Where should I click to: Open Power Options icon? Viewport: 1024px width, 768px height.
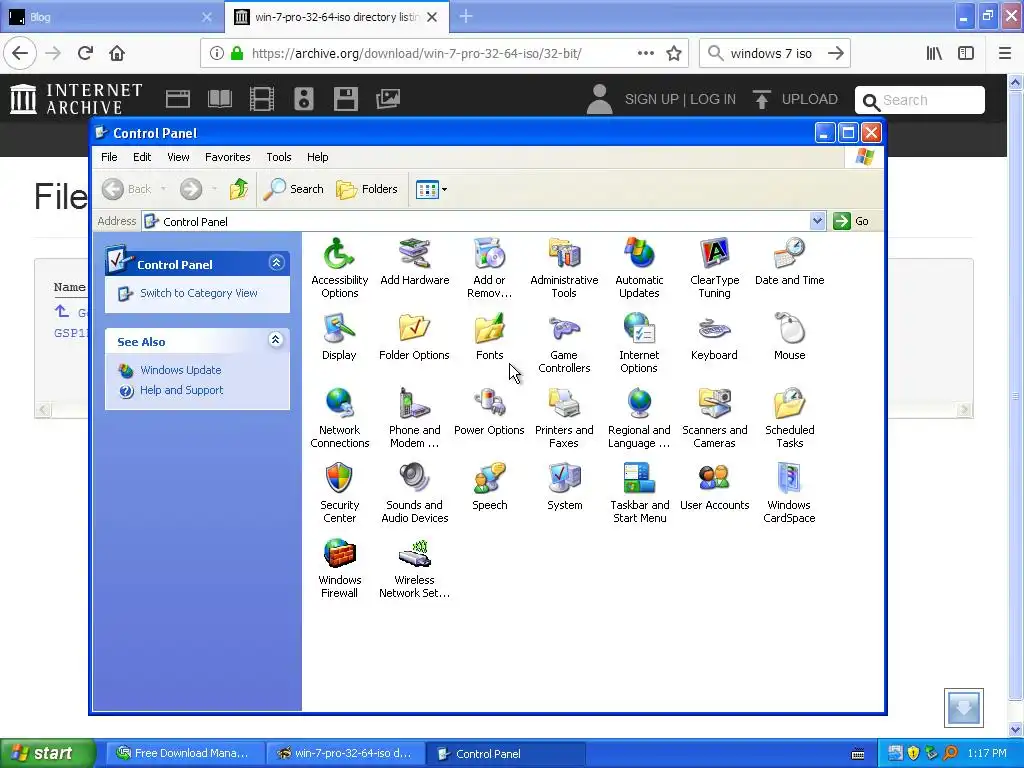pyautogui.click(x=489, y=412)
